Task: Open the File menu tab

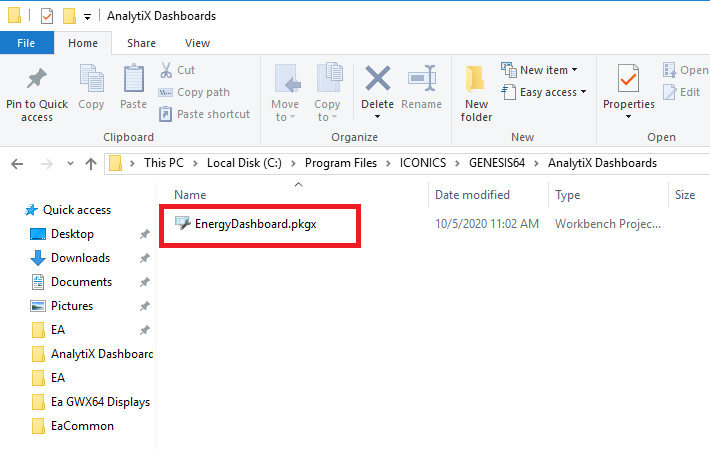Action: point(26,43)
